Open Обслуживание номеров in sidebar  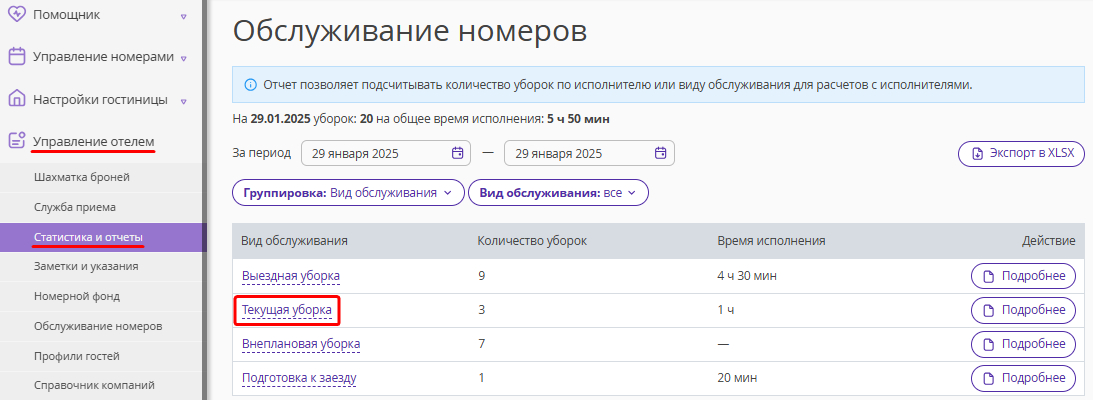[98, 326]
